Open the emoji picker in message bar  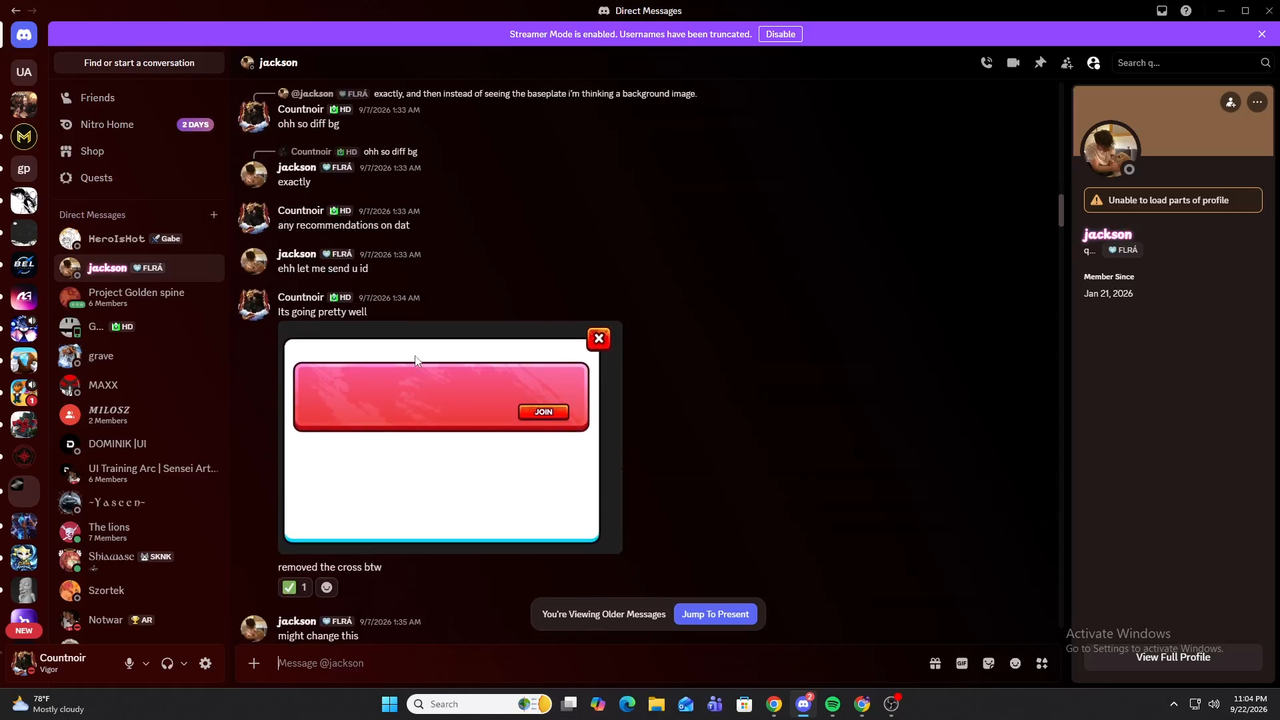coord(1015,663)
